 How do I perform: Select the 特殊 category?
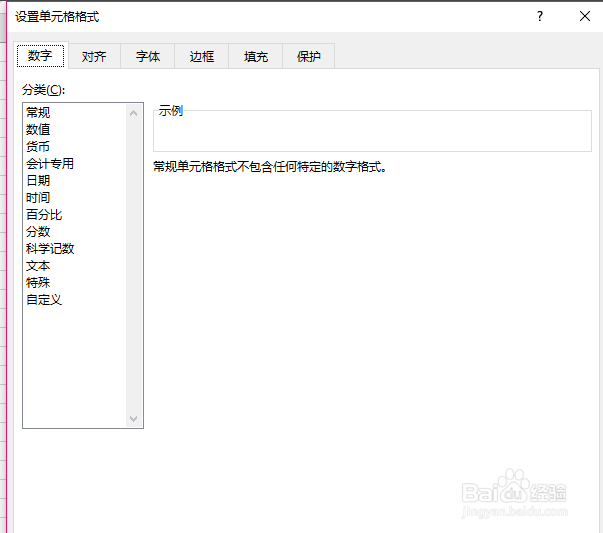coord(38,283)
